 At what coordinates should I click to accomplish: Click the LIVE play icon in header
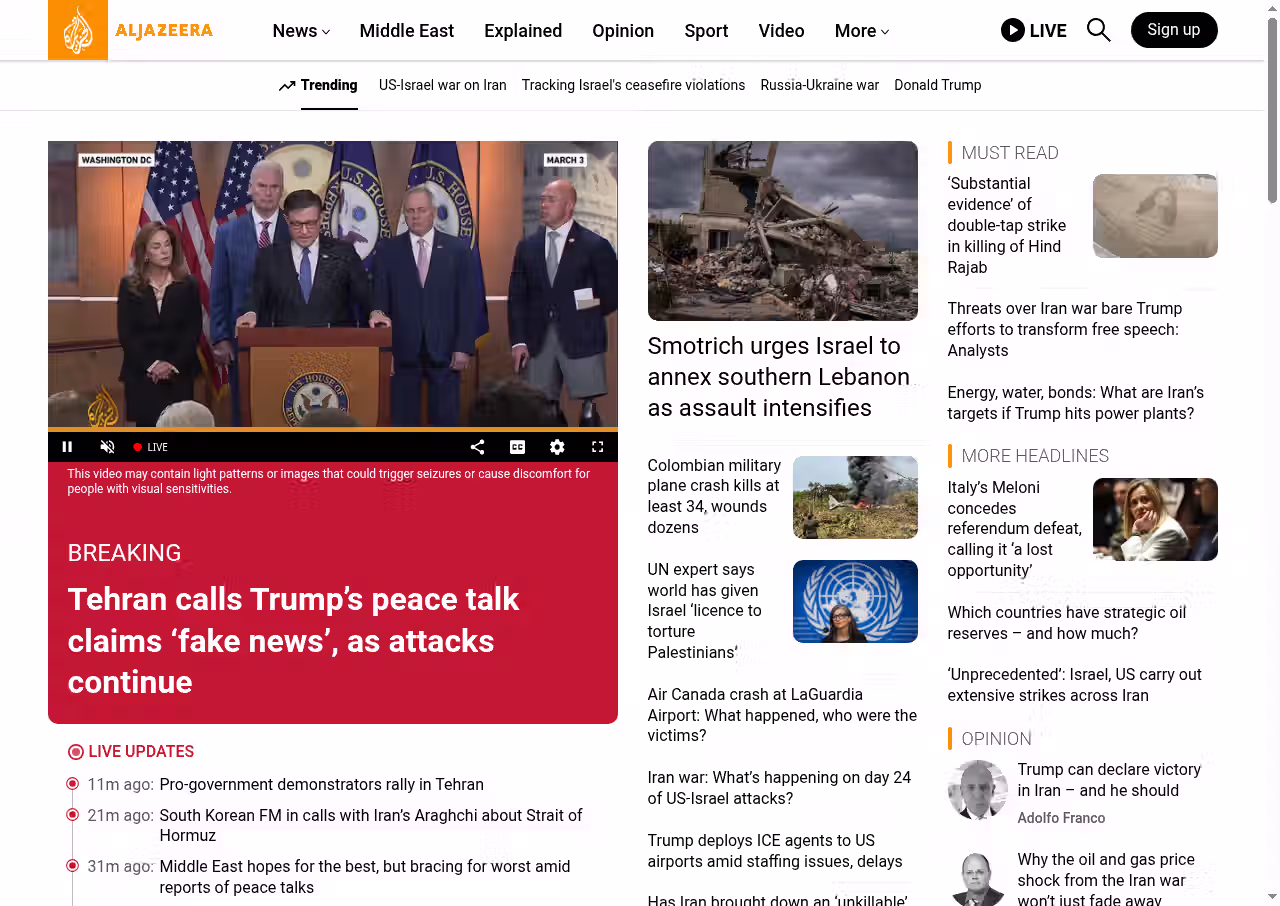(x=1012, y=30)
